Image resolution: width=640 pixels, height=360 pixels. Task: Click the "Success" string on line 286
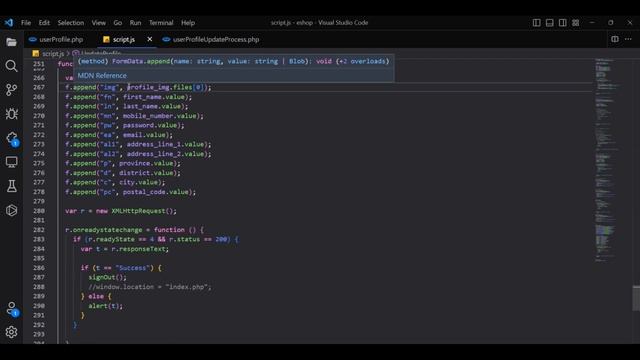pos(133,268)
